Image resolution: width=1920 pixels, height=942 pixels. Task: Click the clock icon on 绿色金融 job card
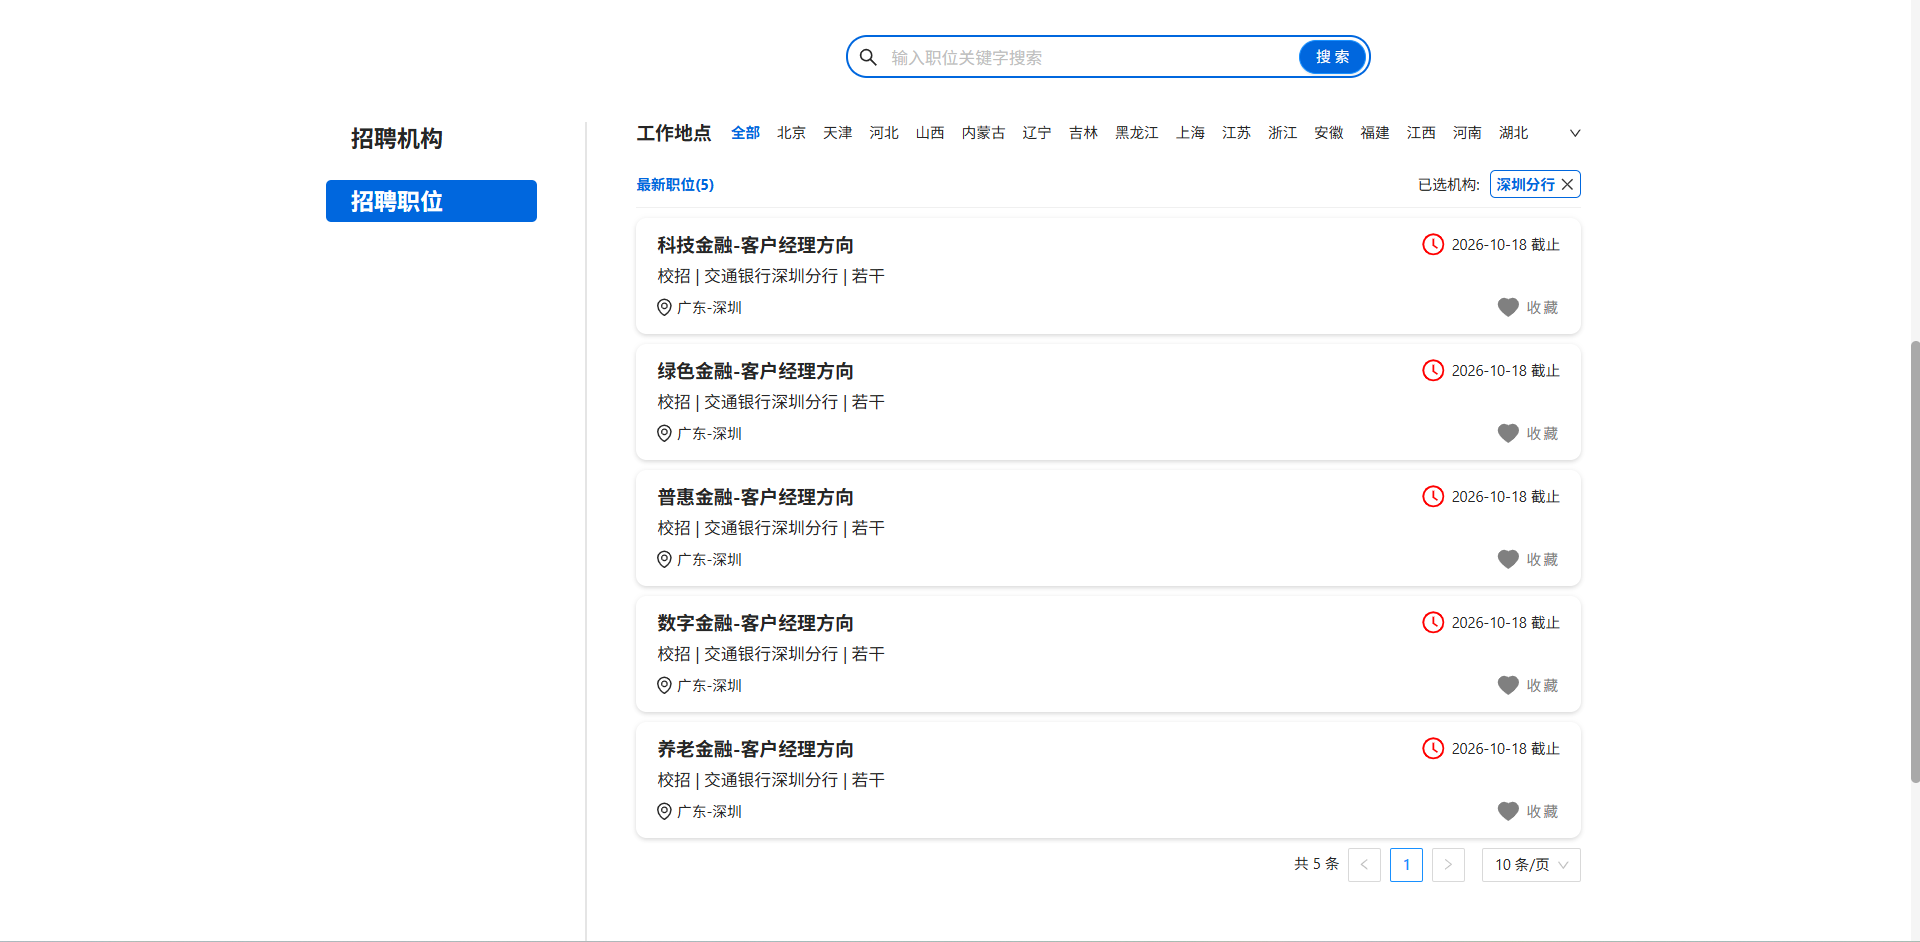(x=1433, y=370)
